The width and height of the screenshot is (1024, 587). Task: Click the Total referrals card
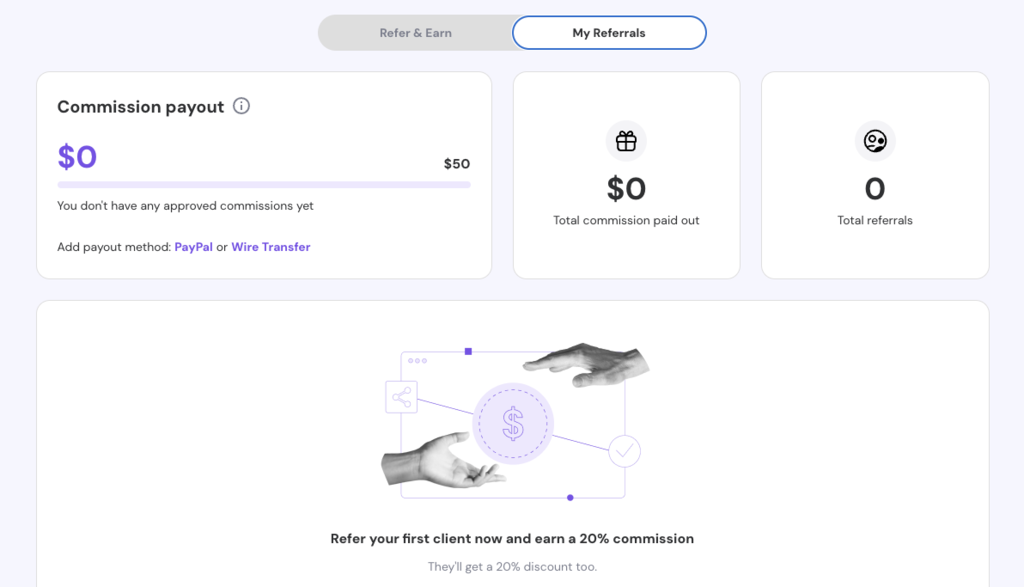click(x=875, y=175)
